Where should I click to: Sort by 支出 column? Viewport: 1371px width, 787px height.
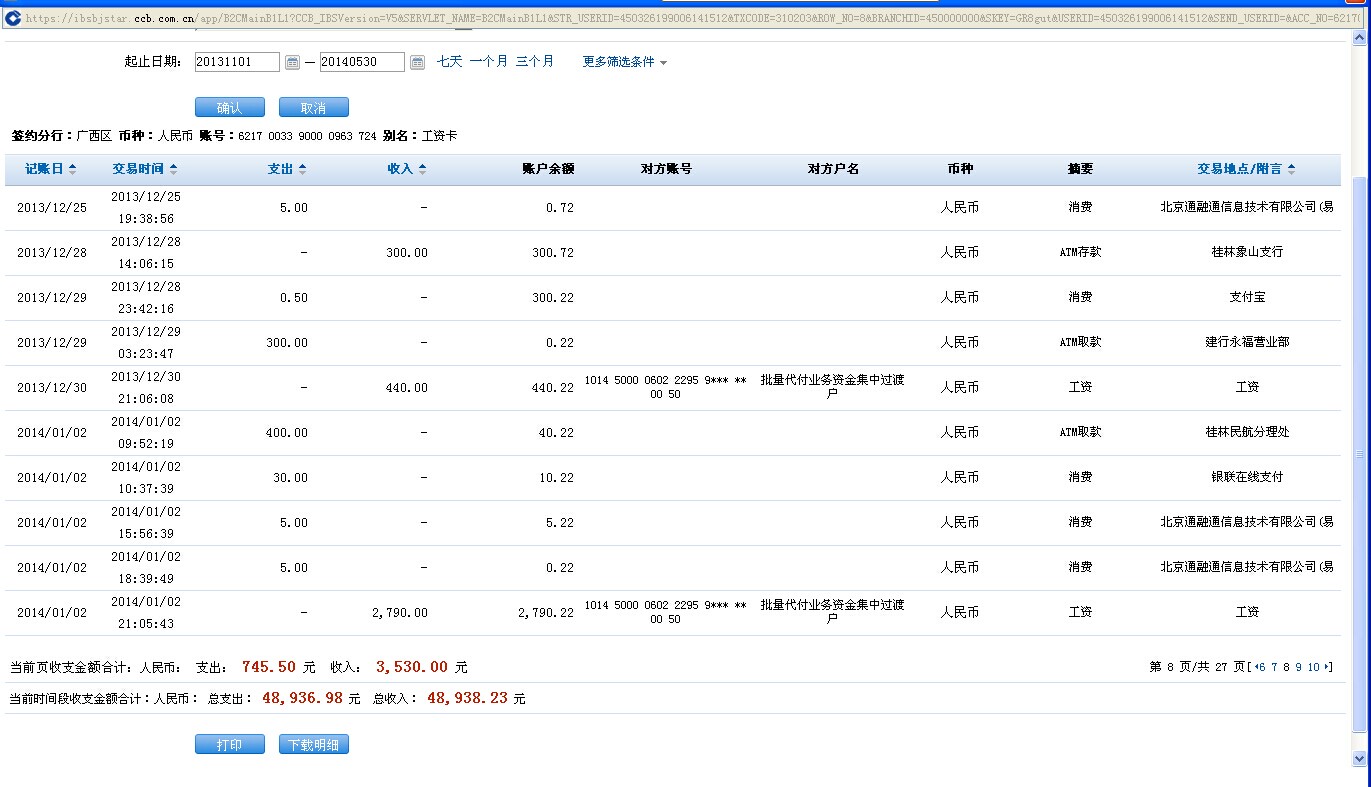pyautogui.click(x=286, y=169)
